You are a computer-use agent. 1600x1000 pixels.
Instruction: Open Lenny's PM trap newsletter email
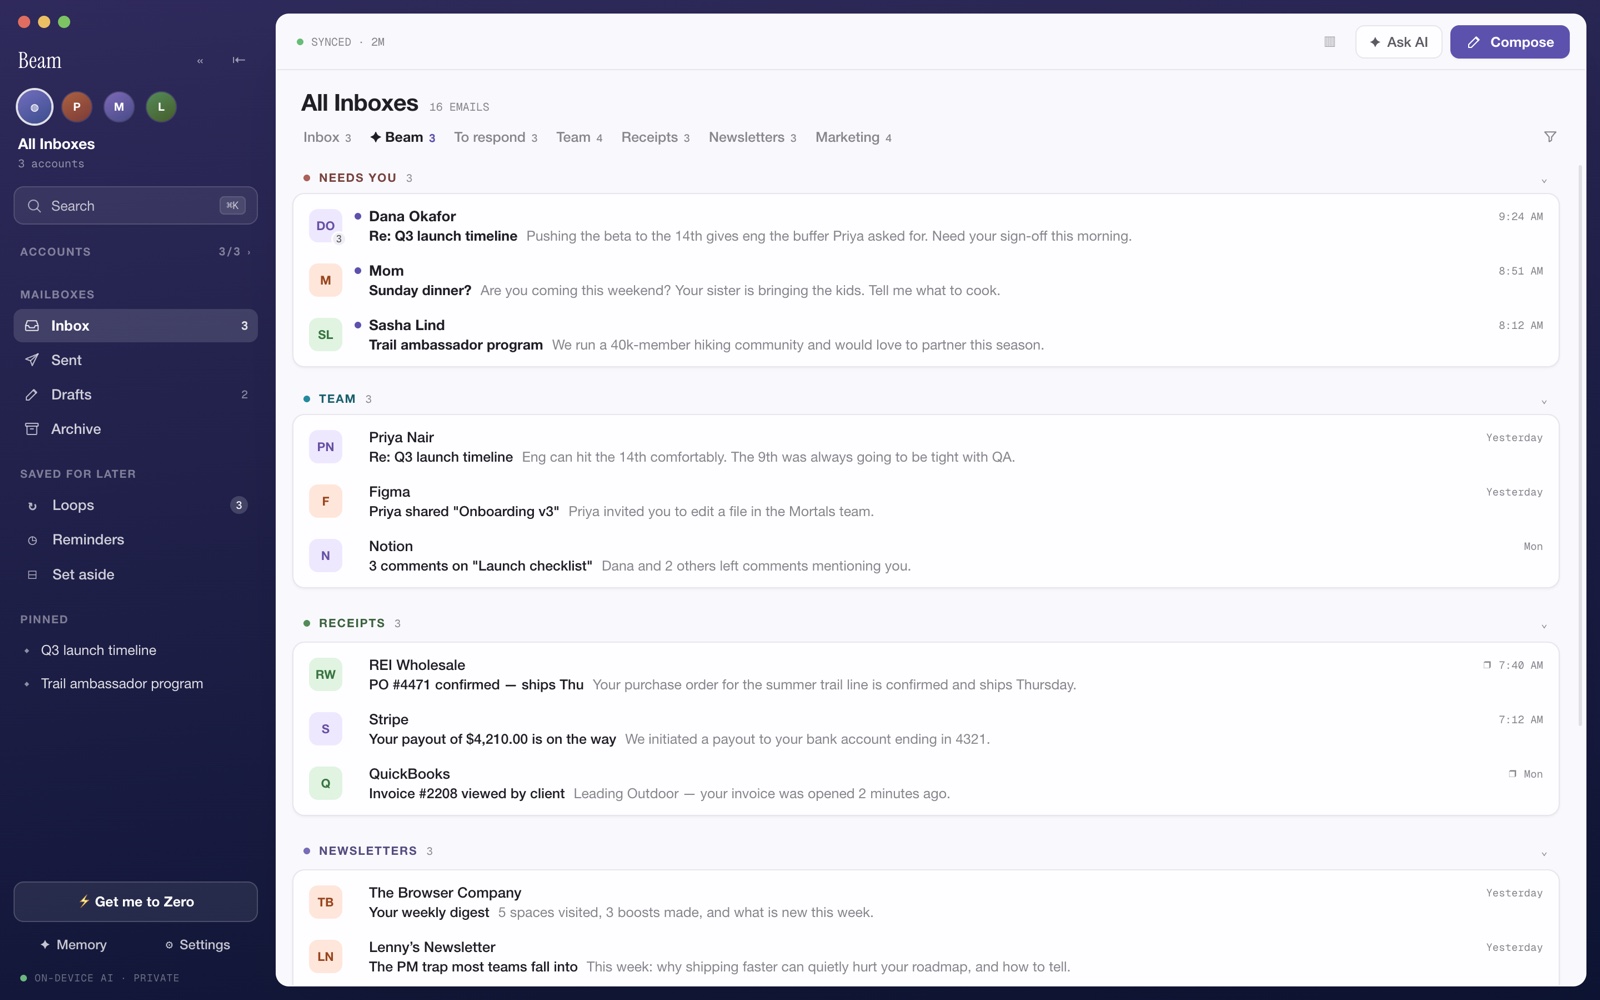coord(926,957)
